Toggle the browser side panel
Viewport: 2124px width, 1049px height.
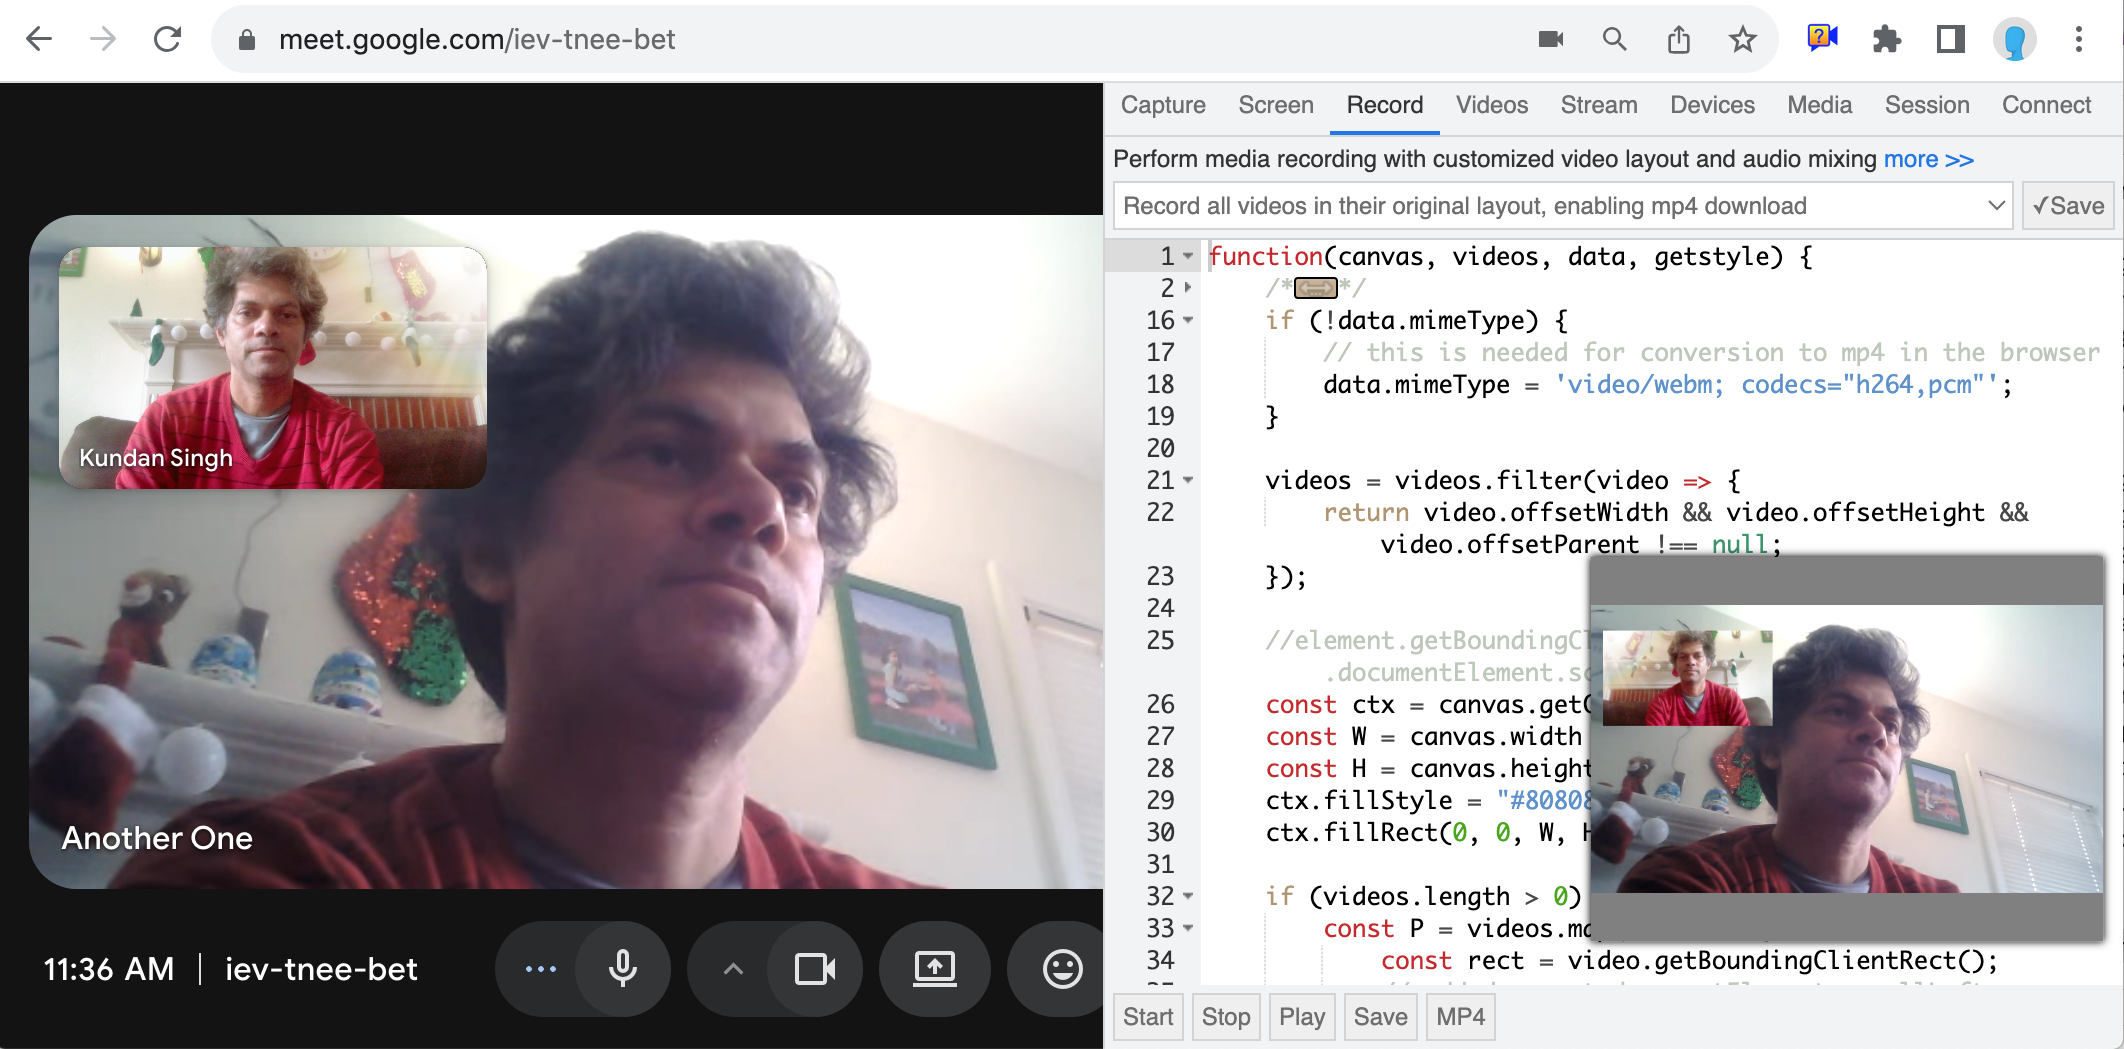point(1950,40)
